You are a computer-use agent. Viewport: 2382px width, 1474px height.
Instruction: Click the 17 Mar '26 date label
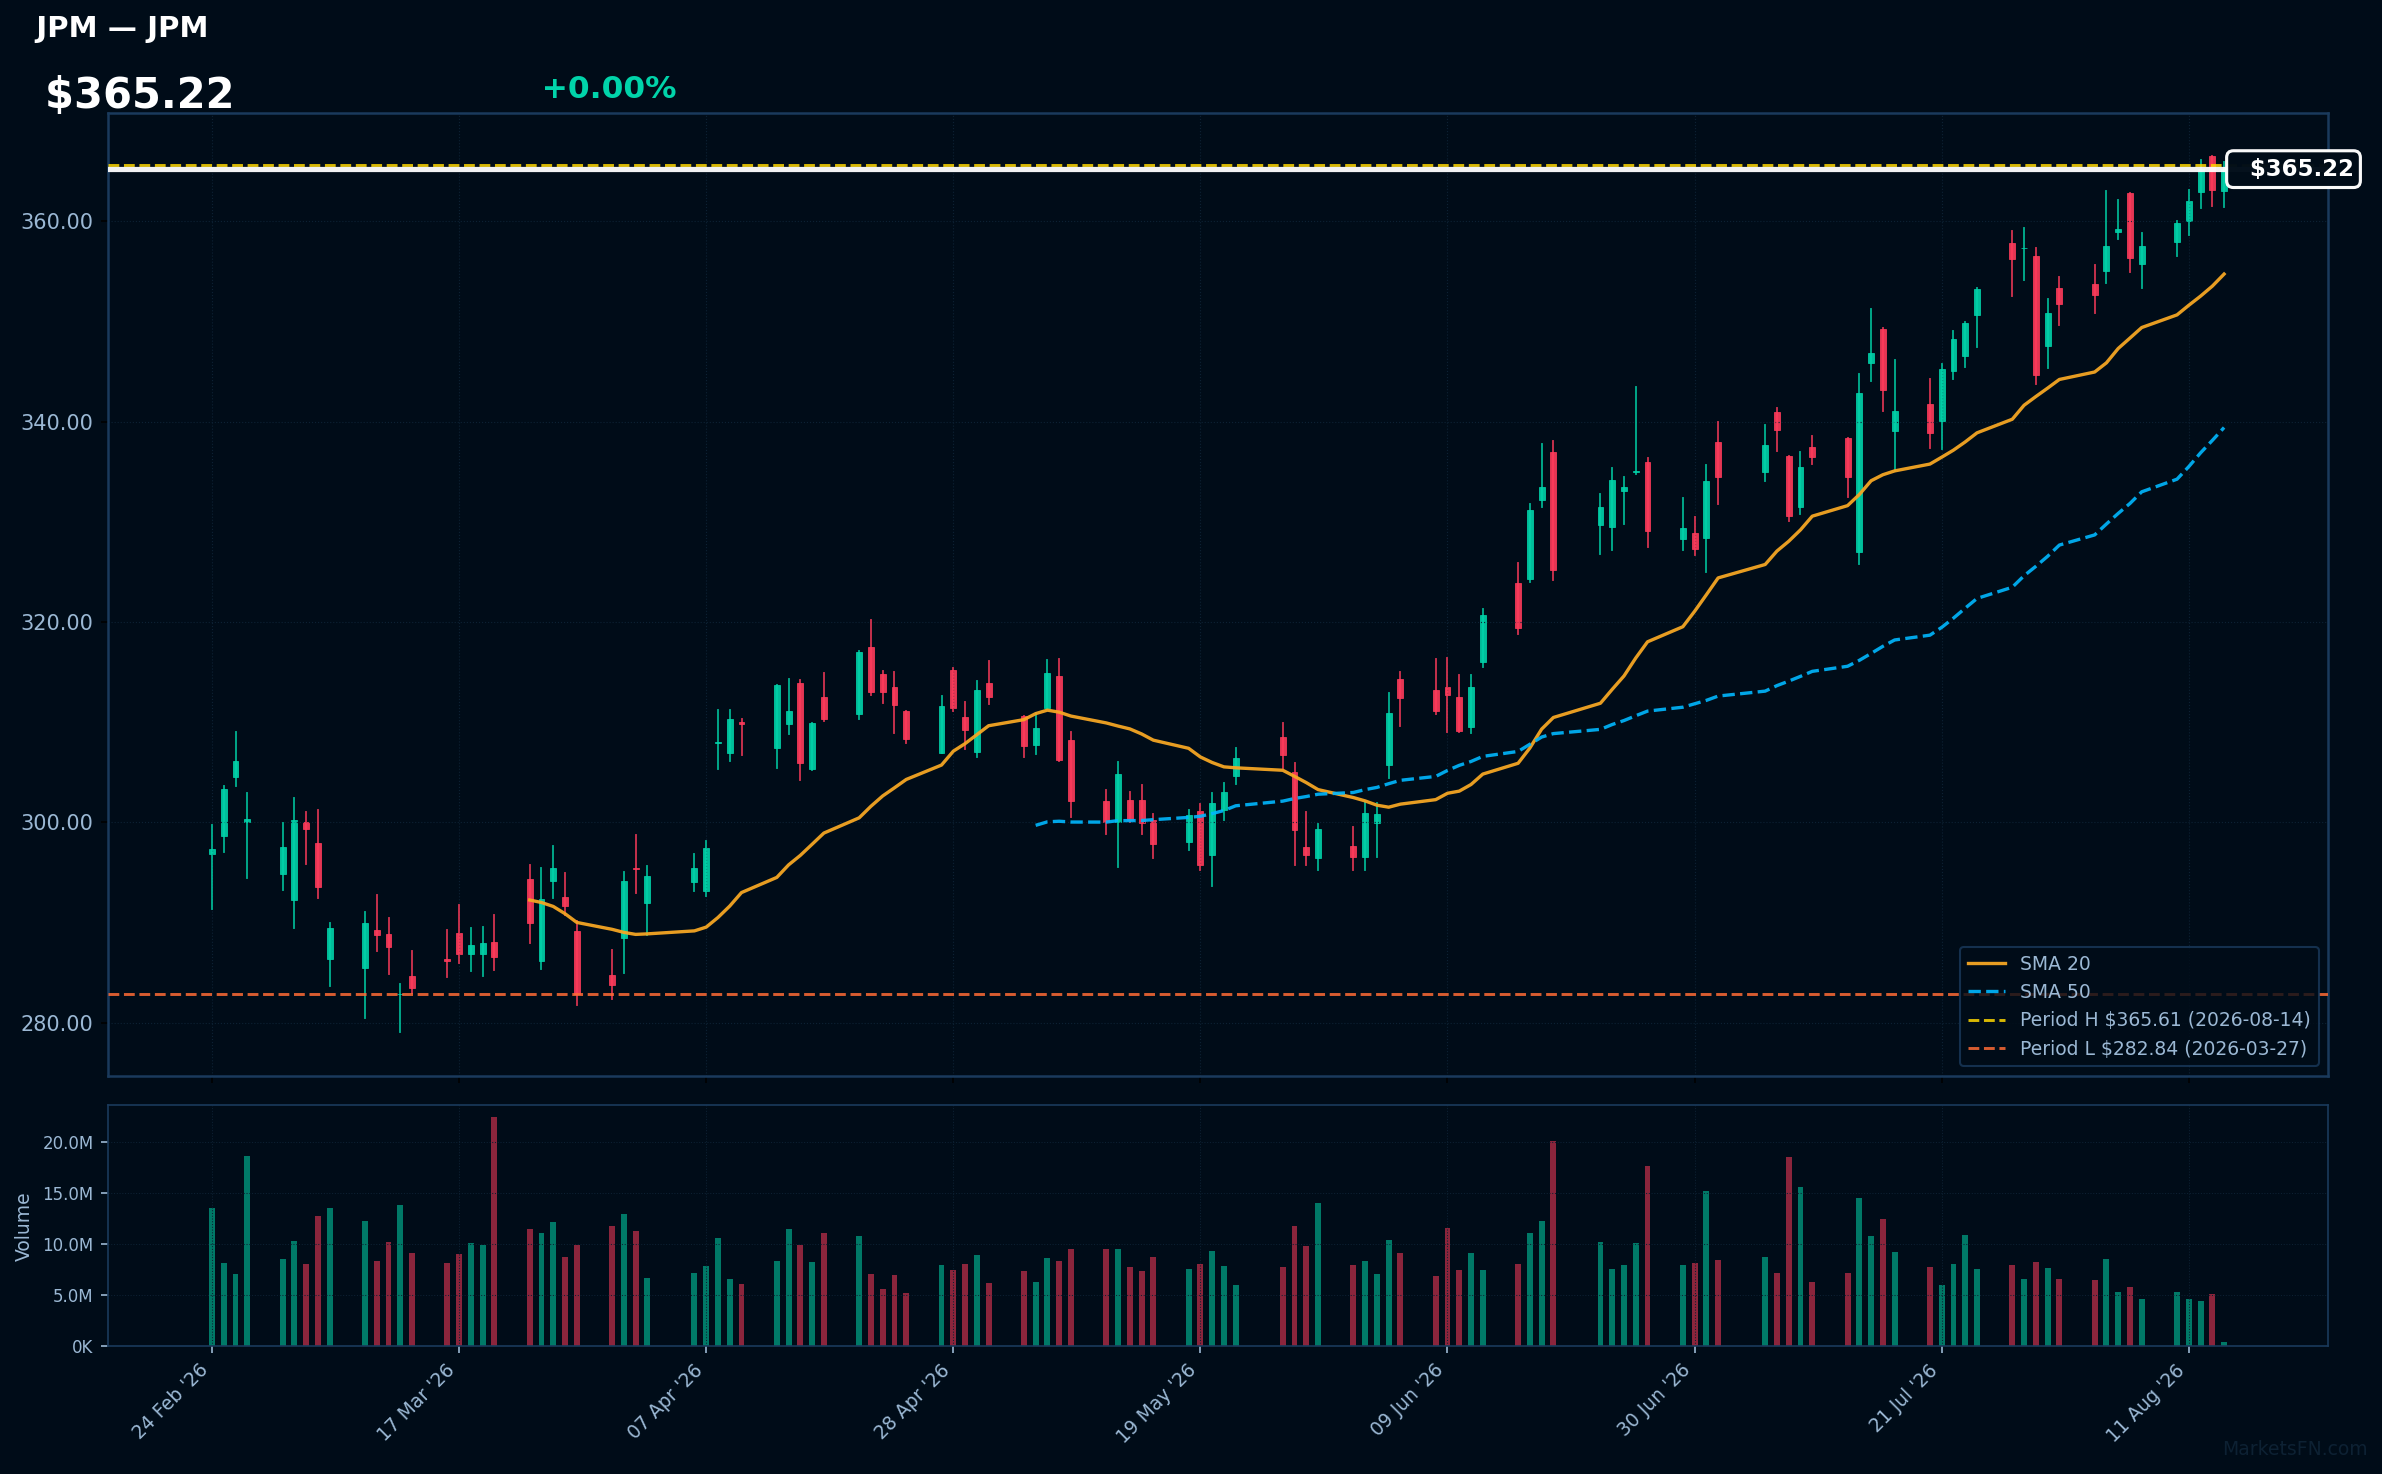point(416,1401)
